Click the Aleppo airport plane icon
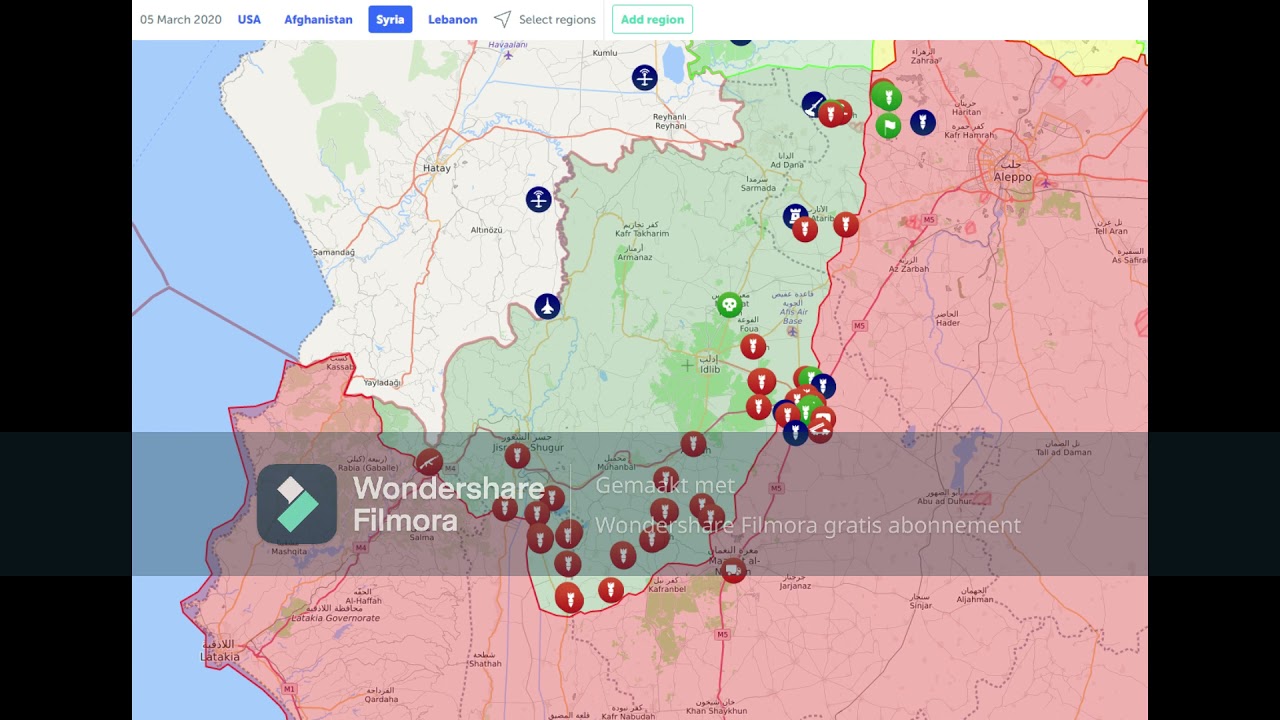Screen dimensions: 1280x720 (x=1046, y=183)
